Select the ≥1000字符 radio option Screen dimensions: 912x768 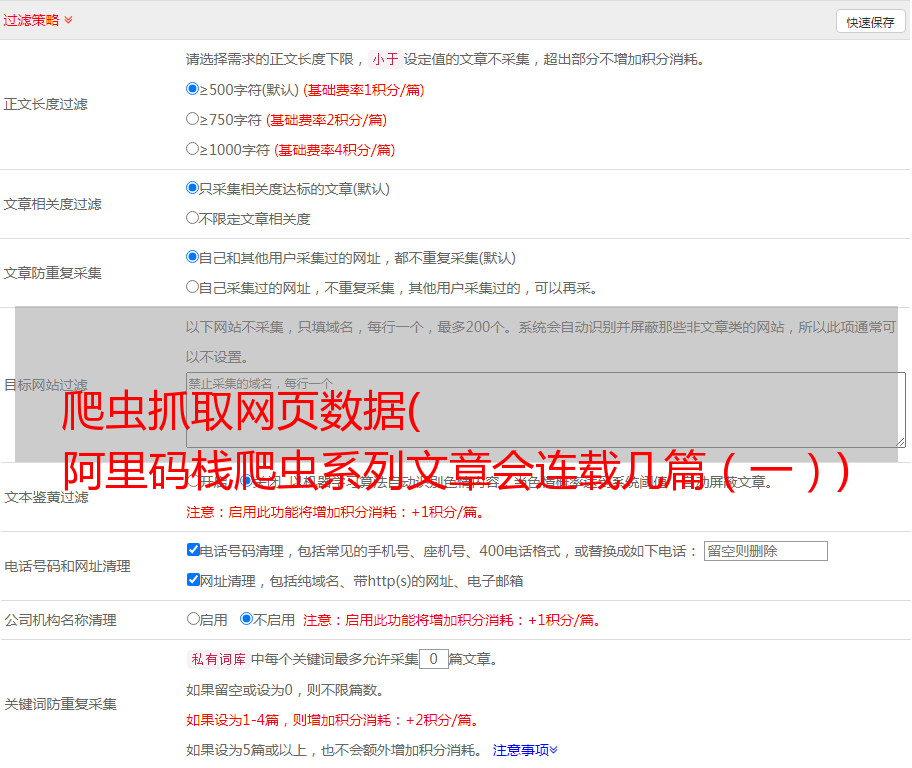[193, 149]
